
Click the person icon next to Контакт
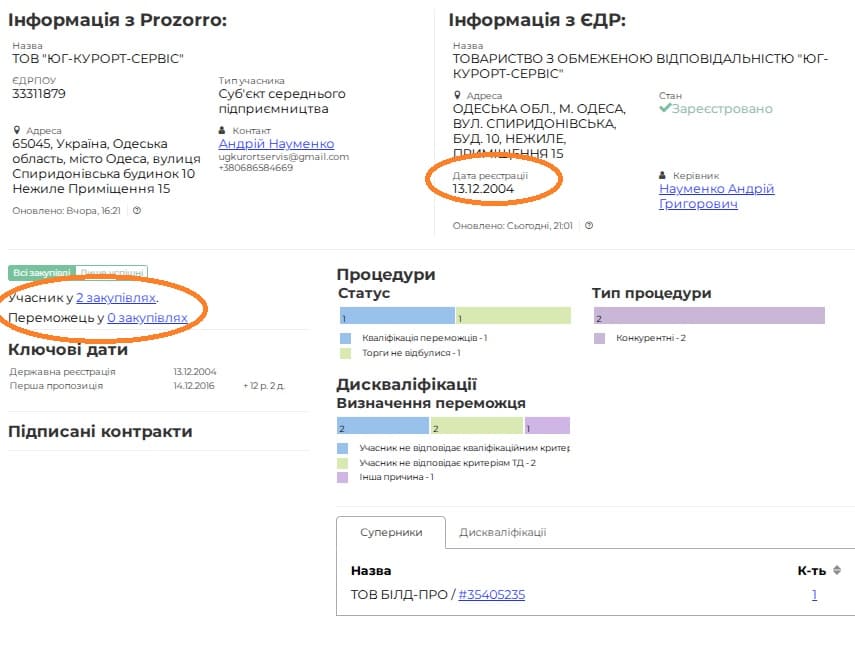pos(223,131)
